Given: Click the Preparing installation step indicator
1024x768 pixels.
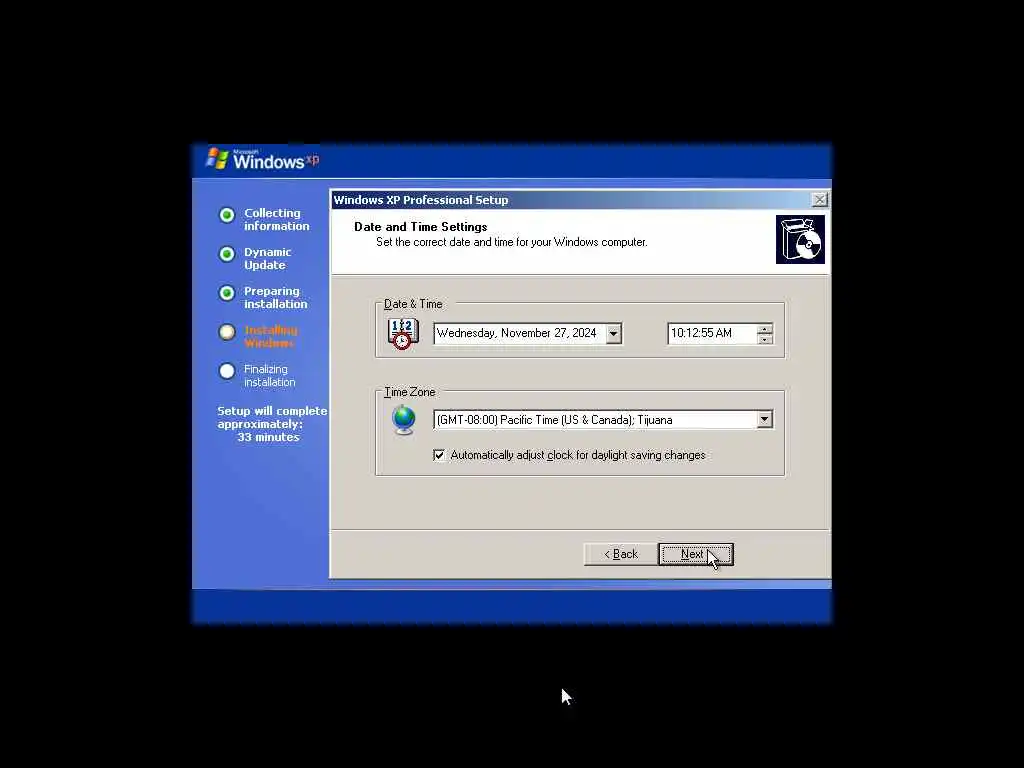Looking at the screenshot, I should [x=227, y=293].
